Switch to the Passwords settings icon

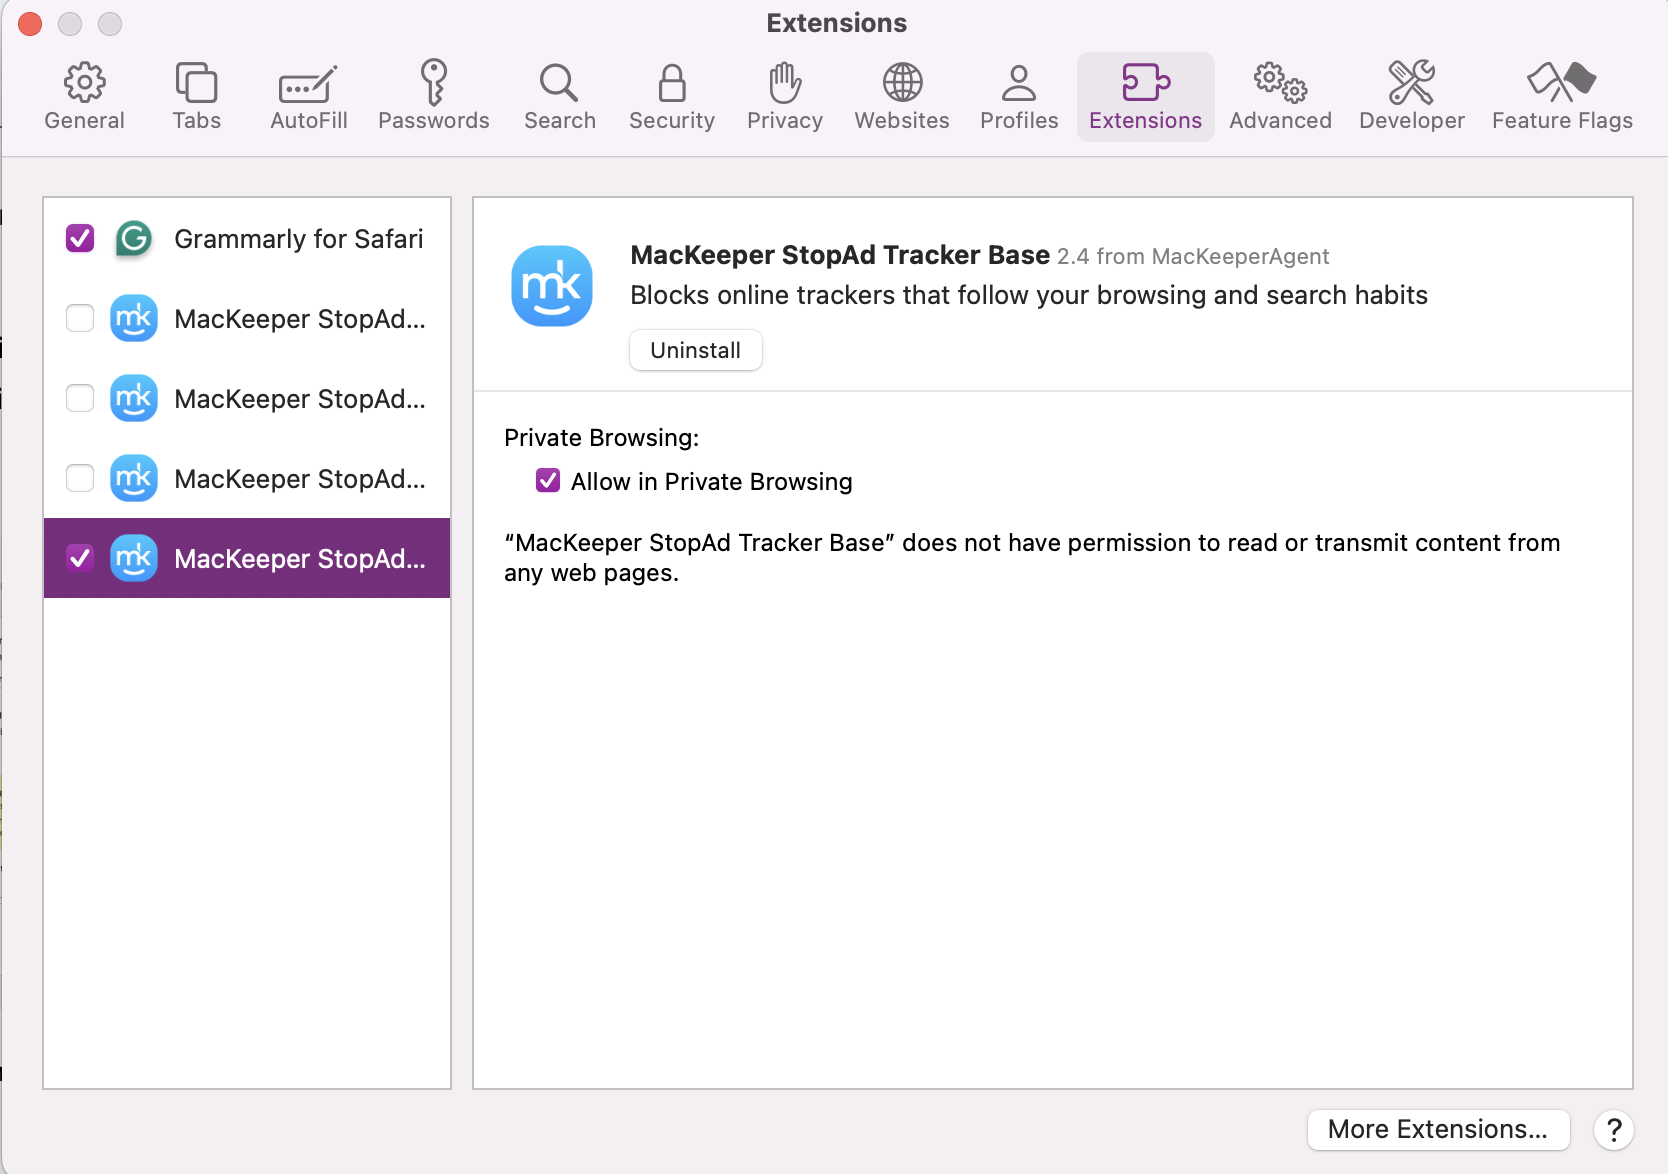click(x=433, y=95)
